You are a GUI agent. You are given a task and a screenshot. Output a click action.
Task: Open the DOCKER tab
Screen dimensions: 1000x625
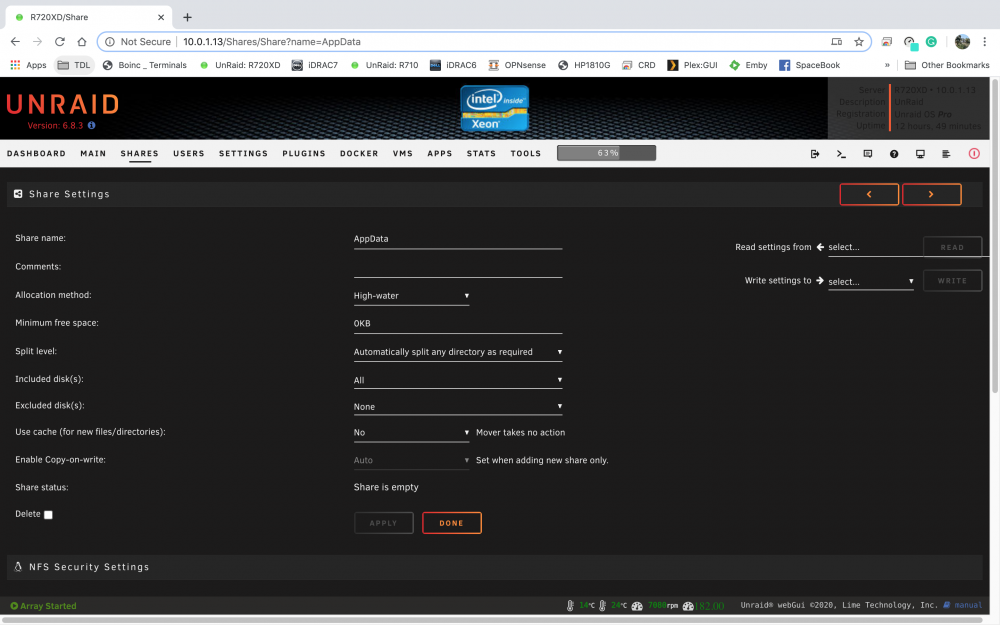(359, 154)
